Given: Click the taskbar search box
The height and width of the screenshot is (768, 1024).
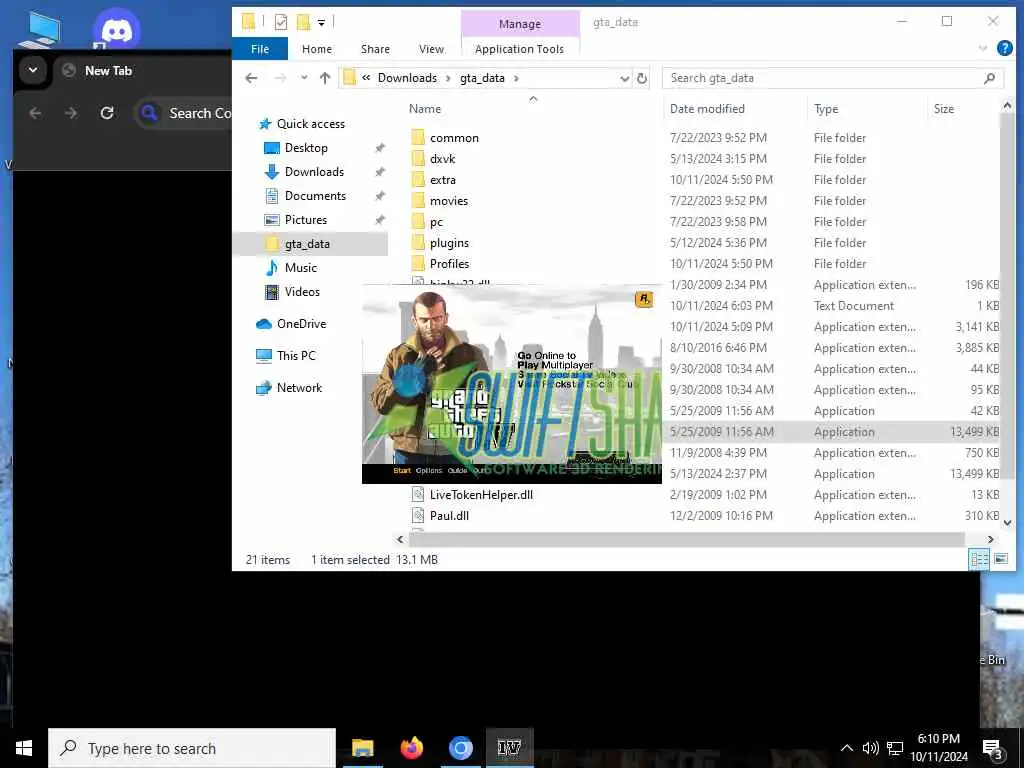Looking at the screenshot, I should point(192,748).
